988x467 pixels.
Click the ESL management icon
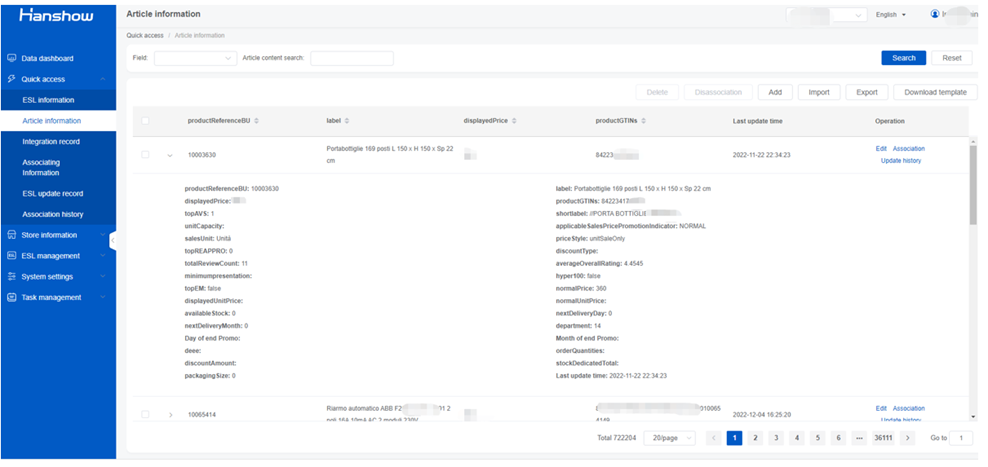[x=11, y=256]
